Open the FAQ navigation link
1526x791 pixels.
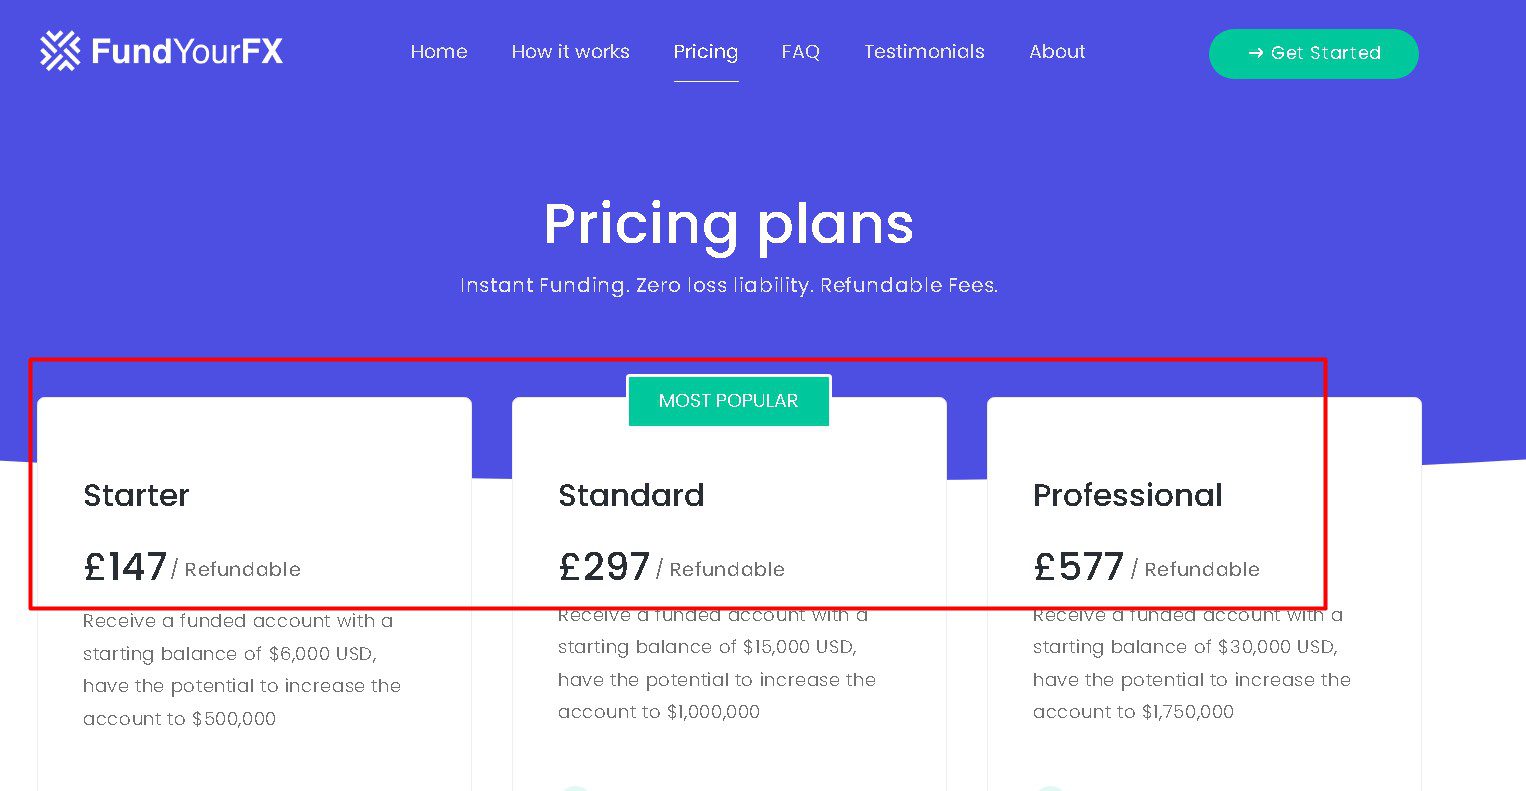tap(801, 52)
